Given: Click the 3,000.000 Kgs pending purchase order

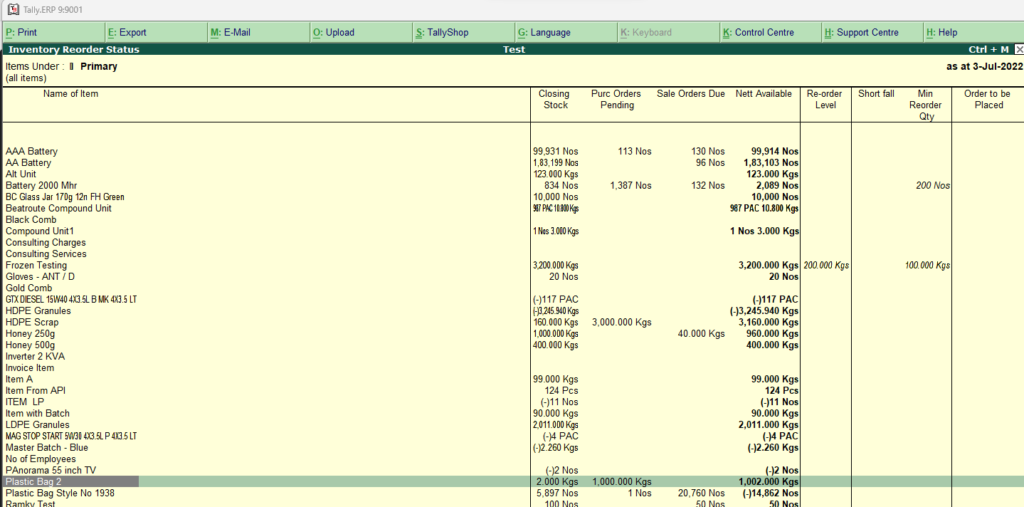Looking at the screenshot, I should (621, 322).
